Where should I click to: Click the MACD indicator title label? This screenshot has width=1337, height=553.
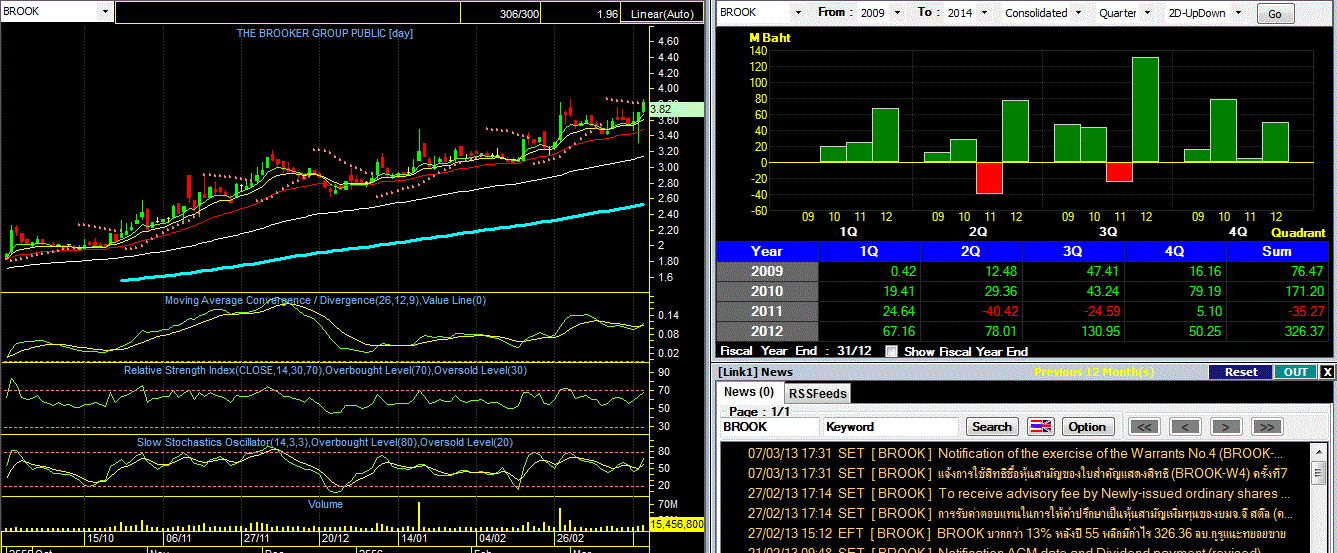[326, 300]
